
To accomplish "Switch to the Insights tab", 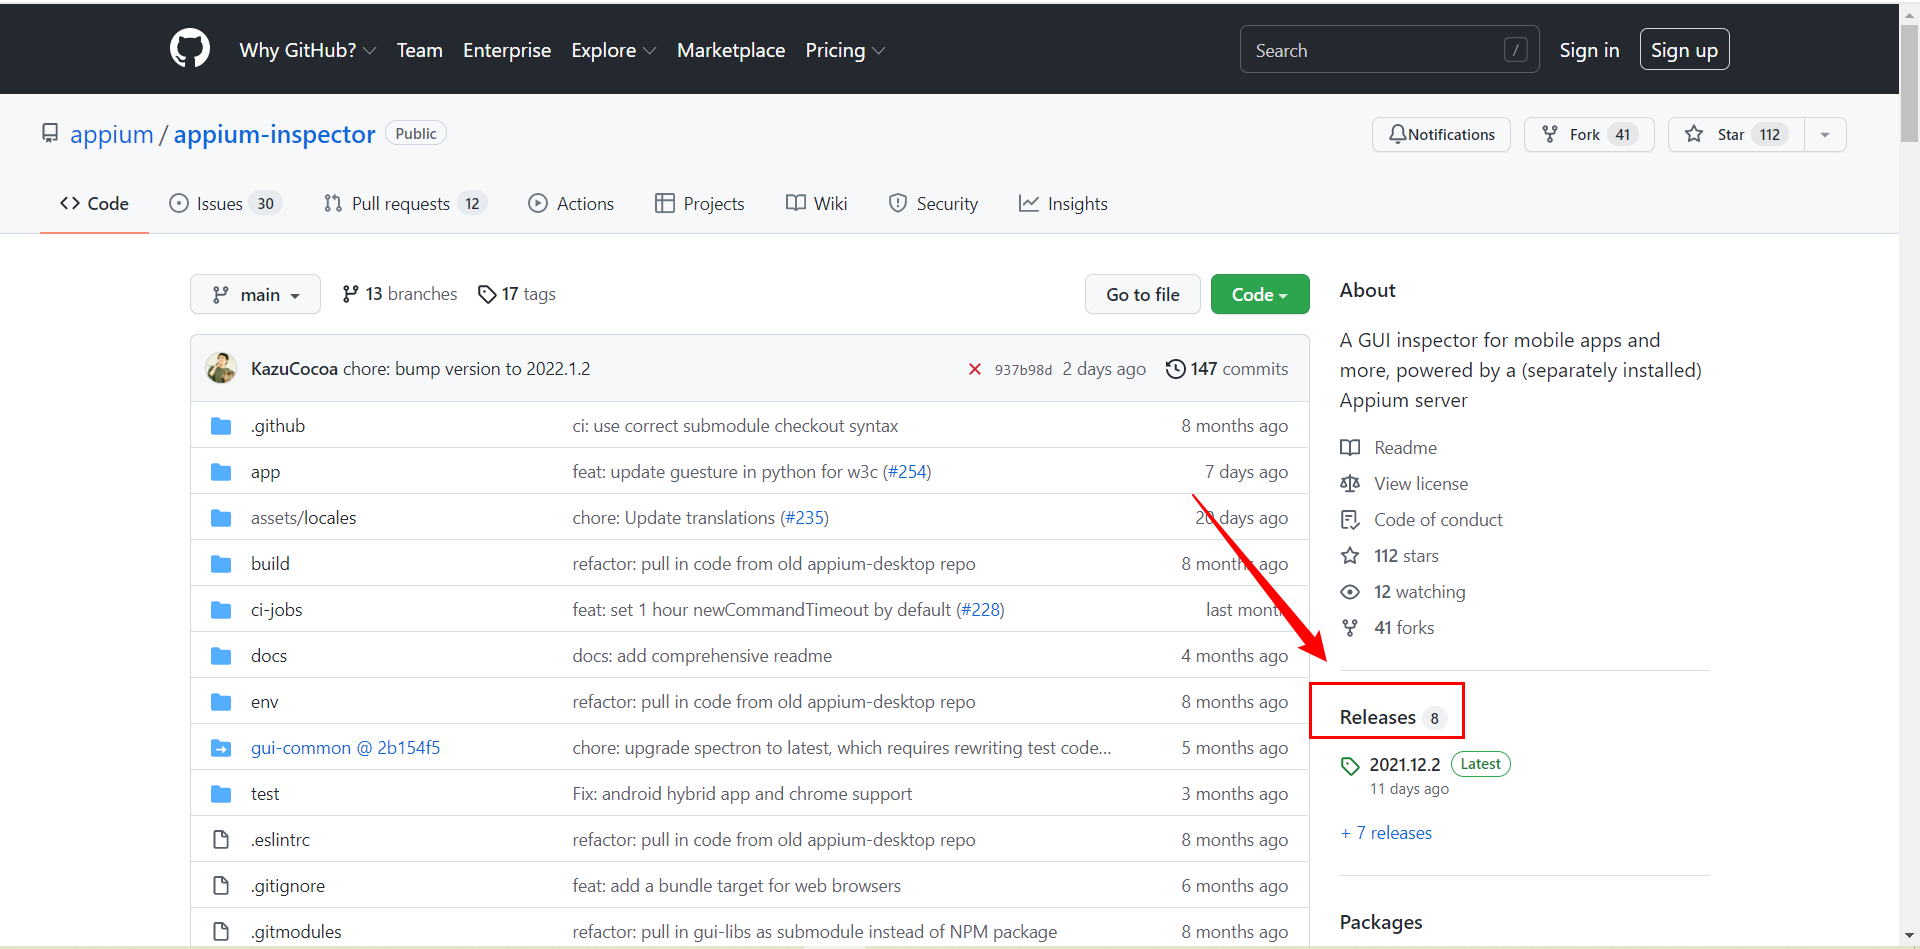I will (x=1063, y=203).
